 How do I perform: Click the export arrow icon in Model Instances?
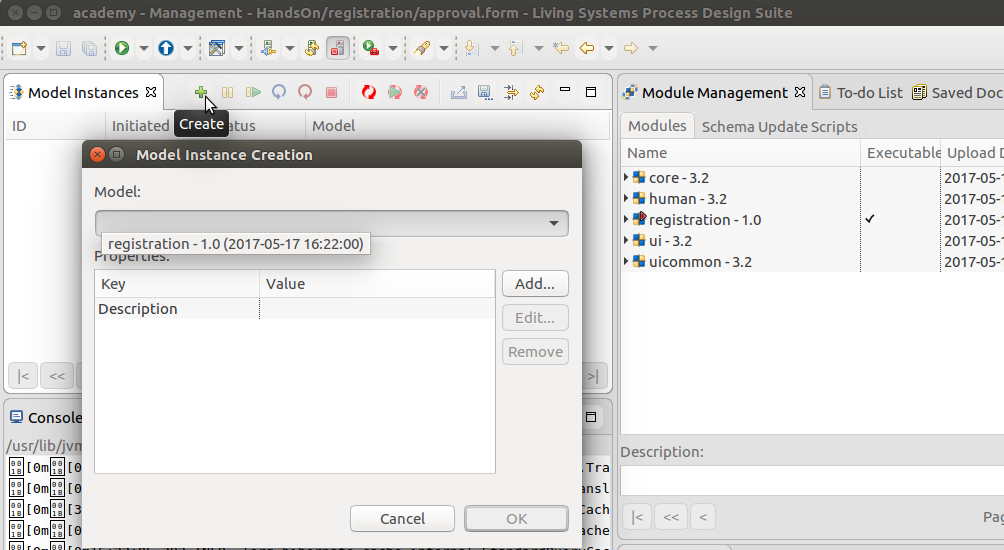(x=458, y=92)
